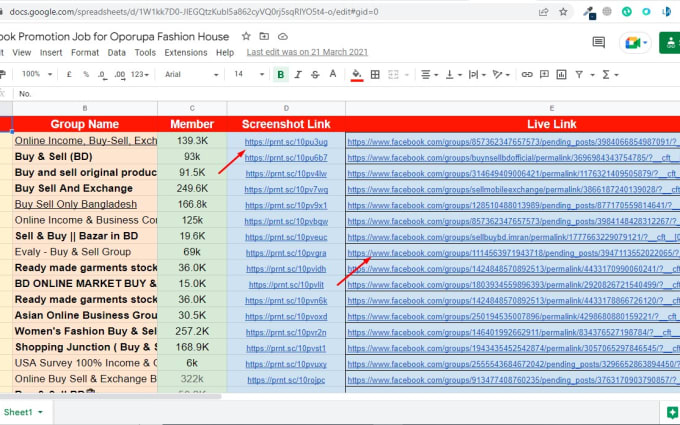Select column B header

pyautogui.click(x=85, y=108)
